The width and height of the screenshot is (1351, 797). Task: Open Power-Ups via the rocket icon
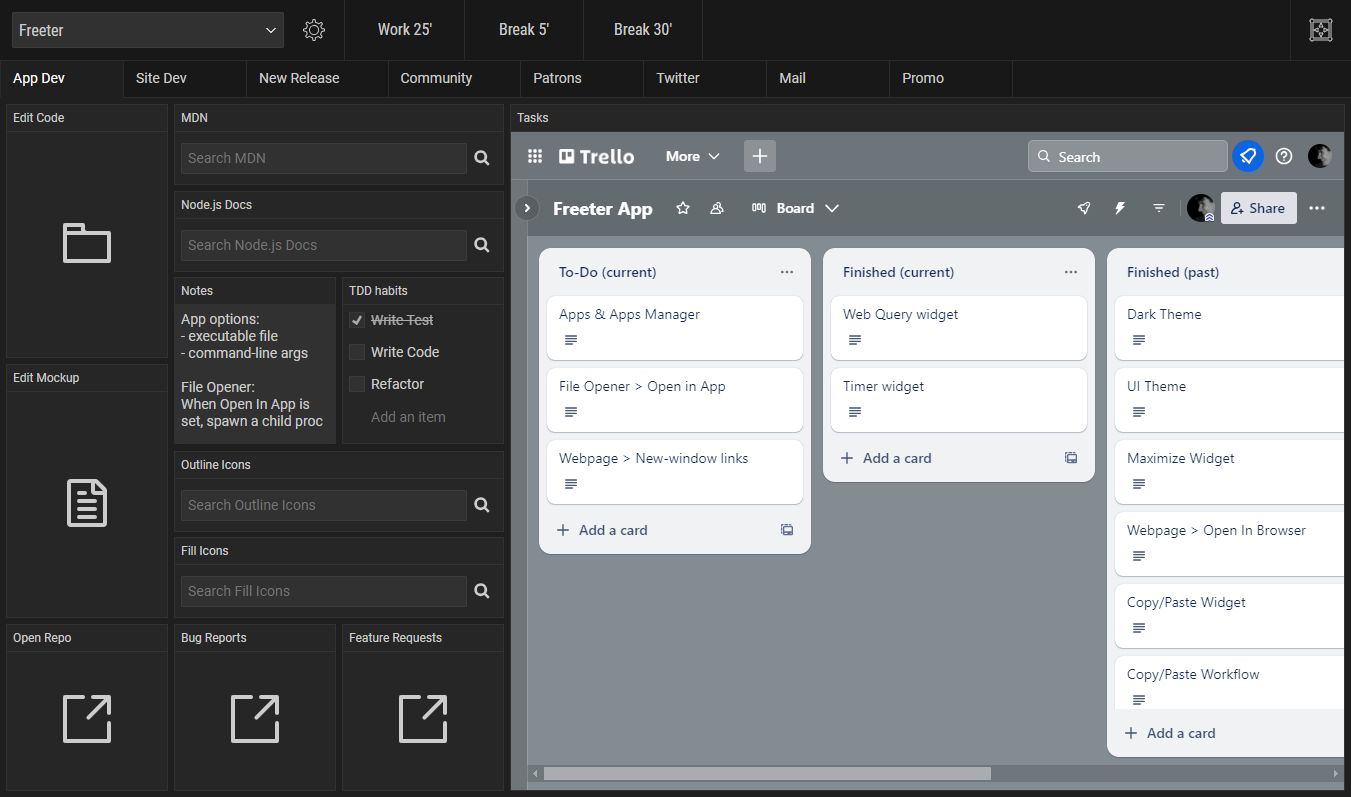click(x=1084, y=208)
